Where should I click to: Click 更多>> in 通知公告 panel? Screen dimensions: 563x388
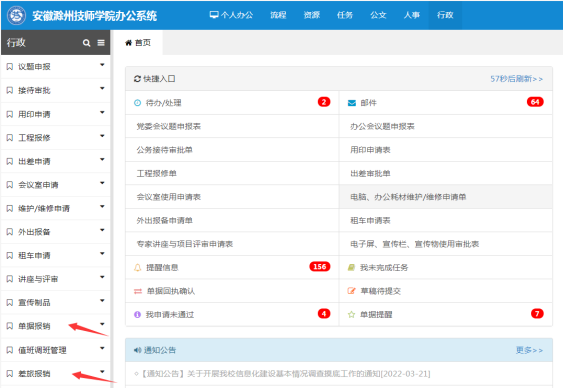529,350
